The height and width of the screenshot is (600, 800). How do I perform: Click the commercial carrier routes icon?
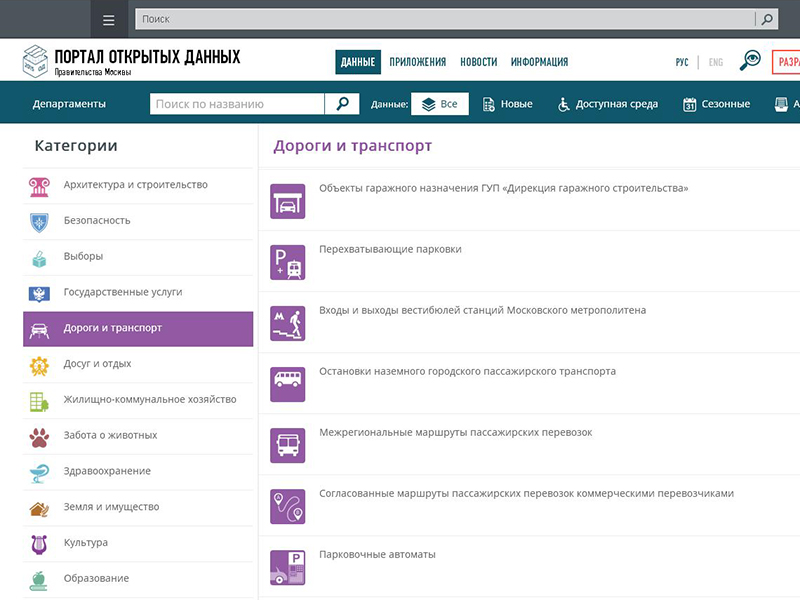(x=288, y=506)
